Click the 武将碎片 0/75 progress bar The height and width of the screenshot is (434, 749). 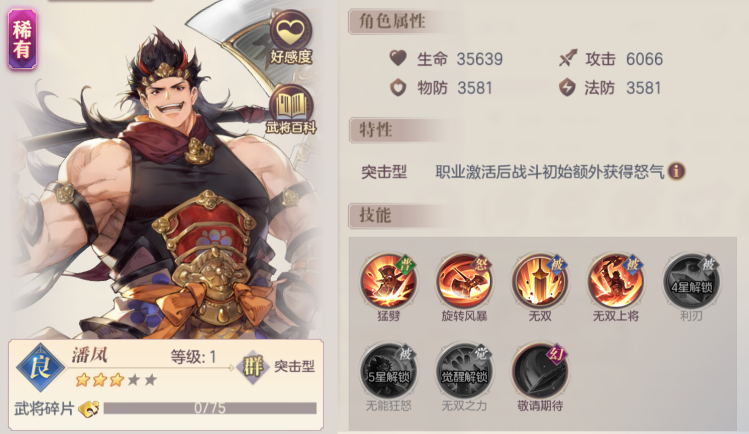click(210, 408)
